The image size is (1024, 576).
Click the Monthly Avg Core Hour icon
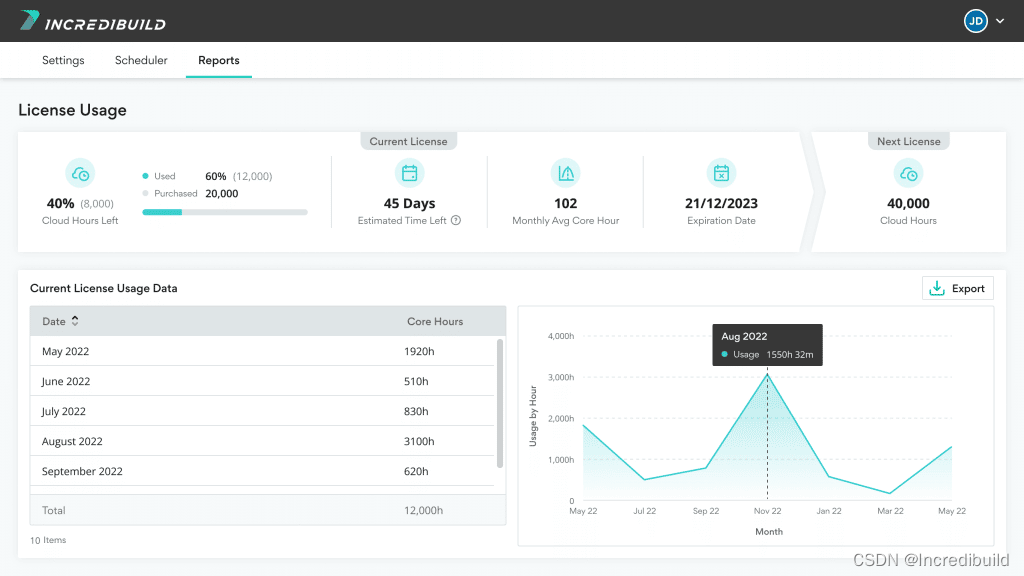click(x=566, y=173)
